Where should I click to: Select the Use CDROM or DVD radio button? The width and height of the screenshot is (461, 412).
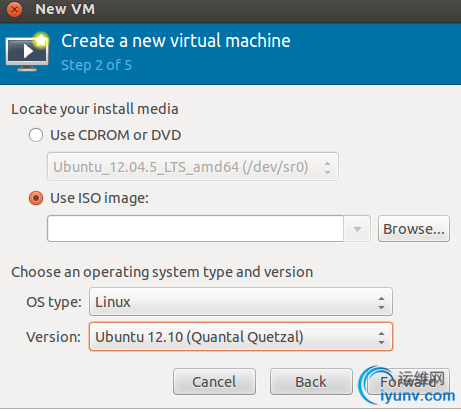(x=36, y=135)
